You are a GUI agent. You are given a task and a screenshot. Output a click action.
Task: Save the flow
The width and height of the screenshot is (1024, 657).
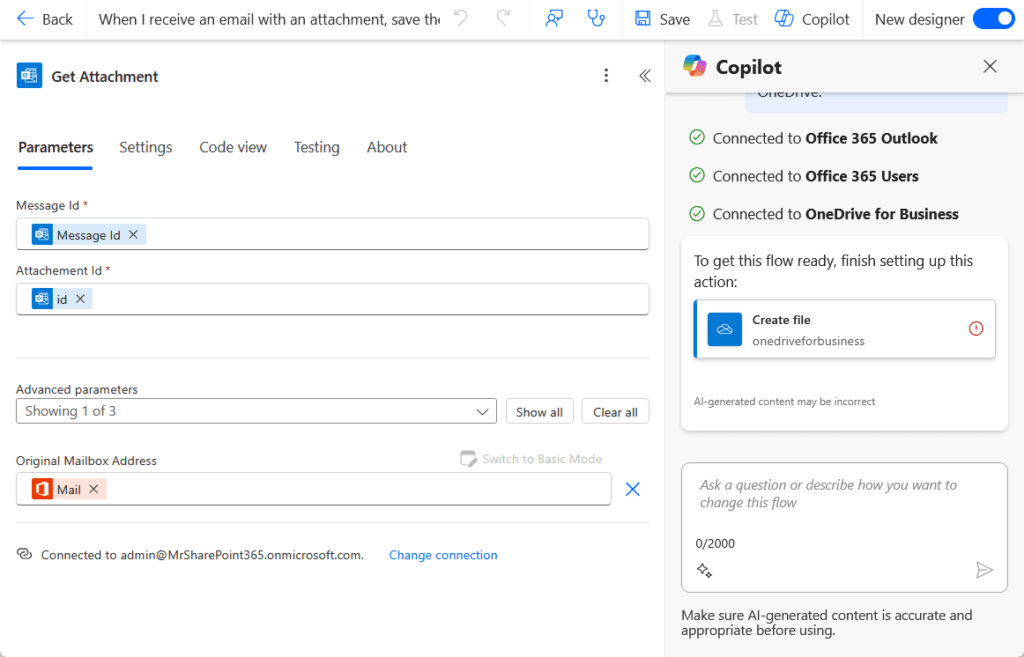click(662, 19)
